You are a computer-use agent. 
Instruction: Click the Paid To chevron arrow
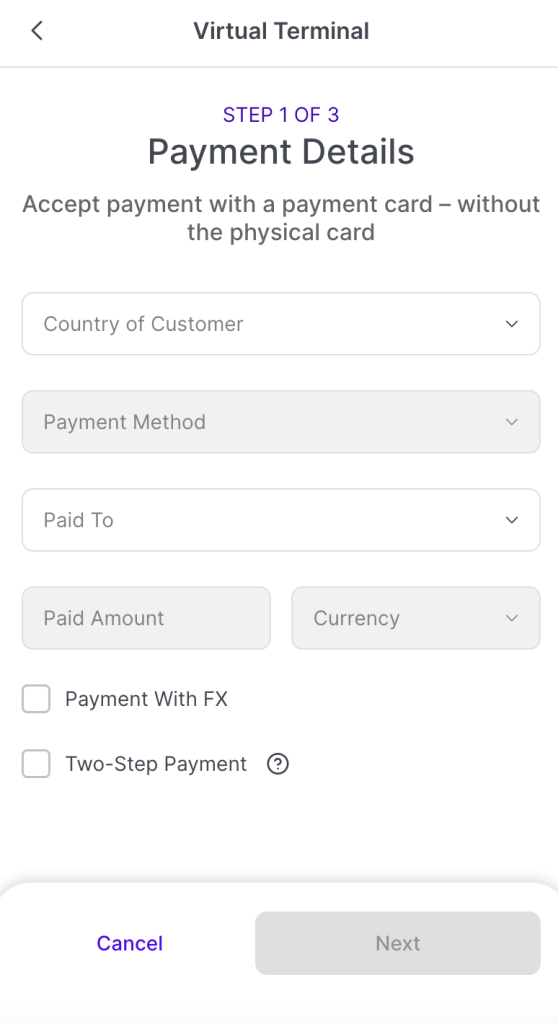(x=512, y=520)
